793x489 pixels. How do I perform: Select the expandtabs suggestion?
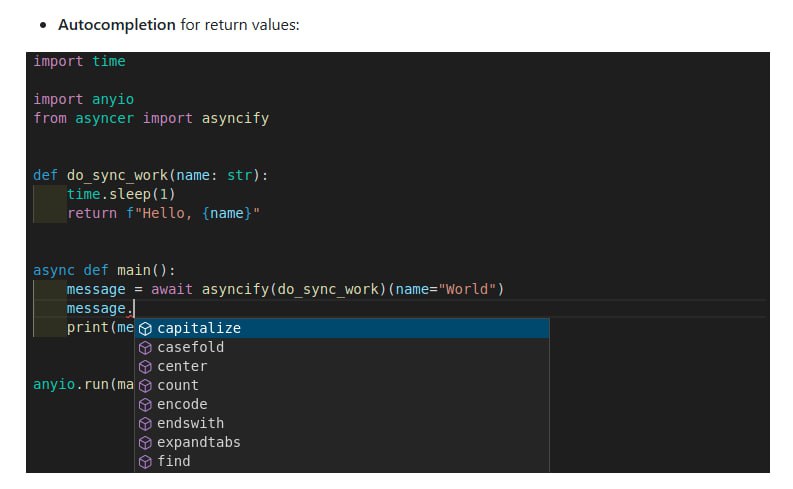pyautogui.click(x=199, y=442)
